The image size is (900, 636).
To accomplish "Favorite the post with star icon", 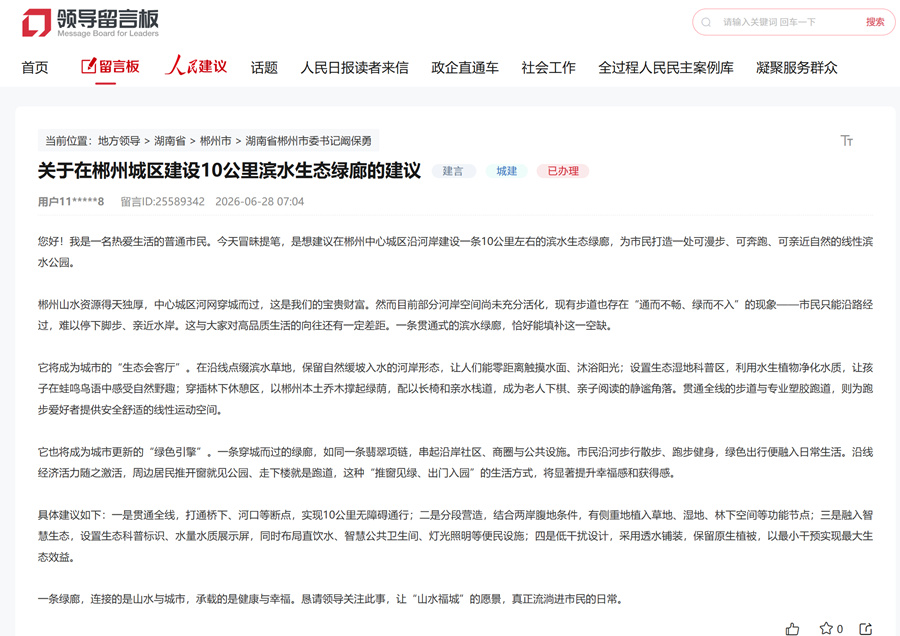I will point(826,628).
